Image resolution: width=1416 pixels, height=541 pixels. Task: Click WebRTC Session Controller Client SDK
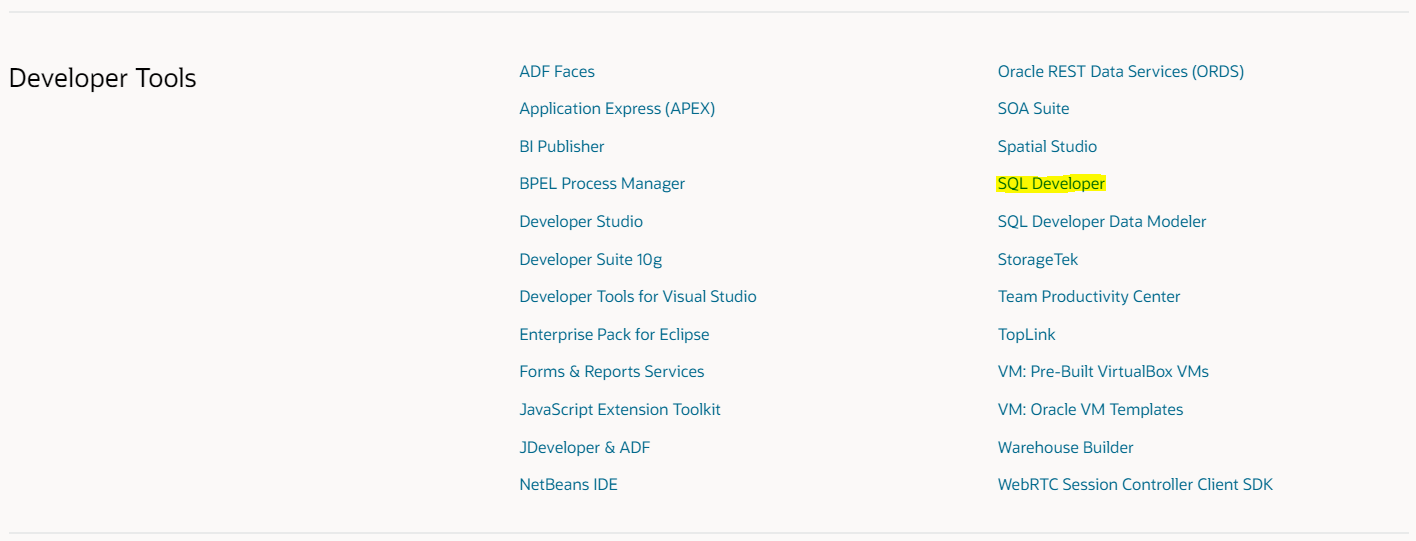[x=1135, y=484]
